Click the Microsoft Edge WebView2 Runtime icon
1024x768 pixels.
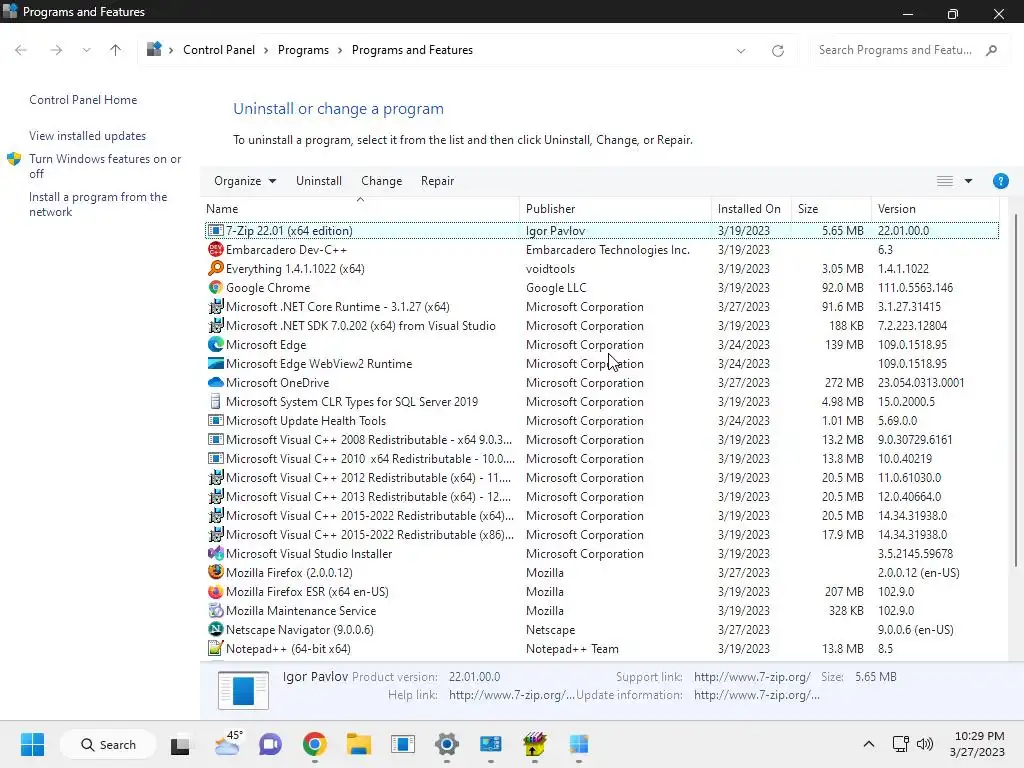pyautogui.click(x=216, y=363)
